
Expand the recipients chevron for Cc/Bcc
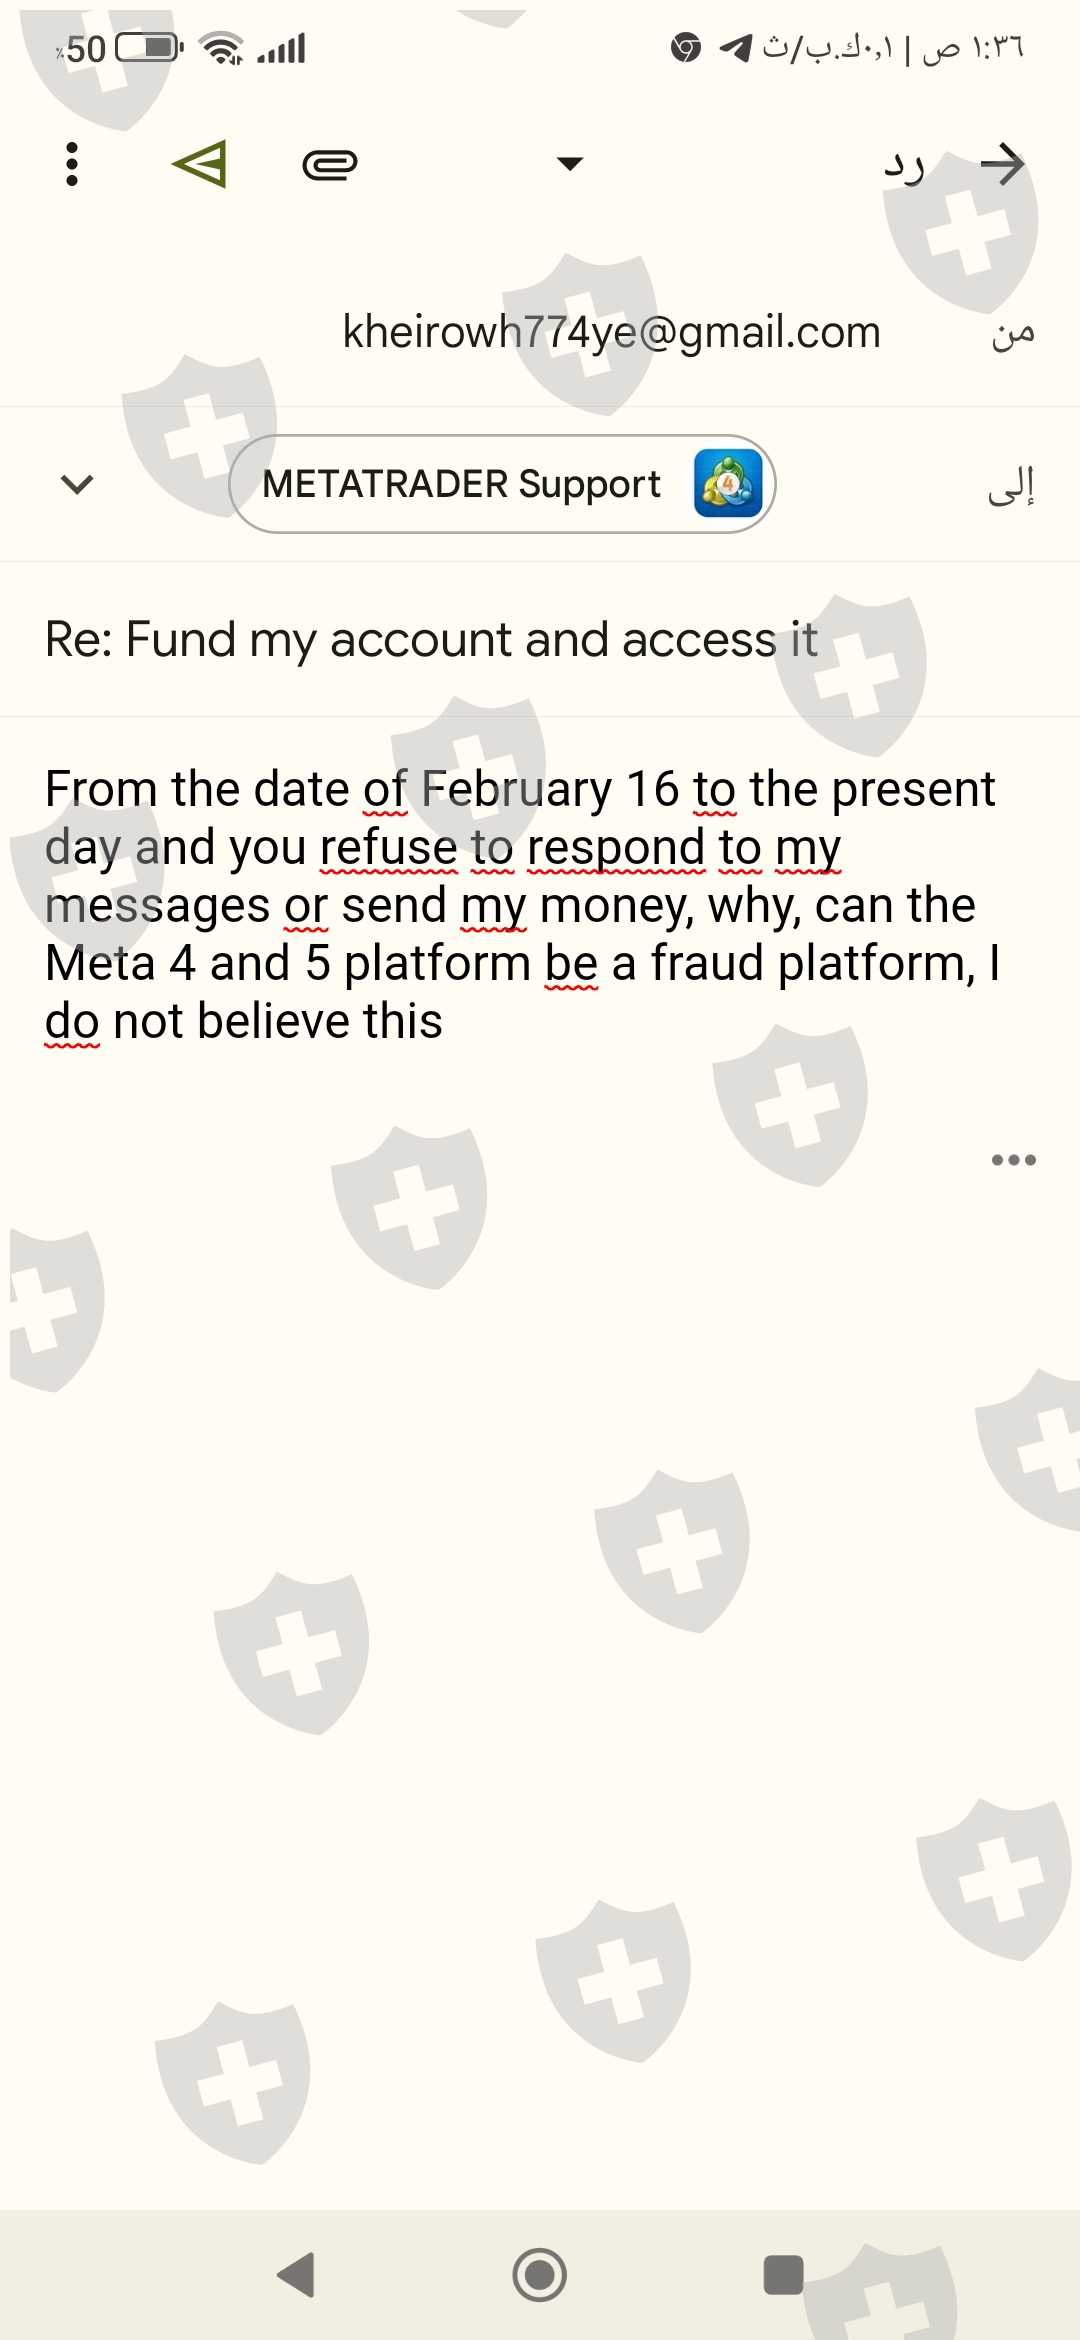coord(77,485)
